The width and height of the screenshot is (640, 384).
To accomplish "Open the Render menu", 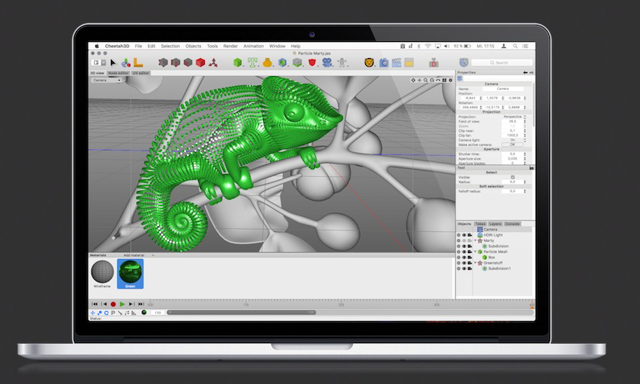I will (x=230, y=46).
